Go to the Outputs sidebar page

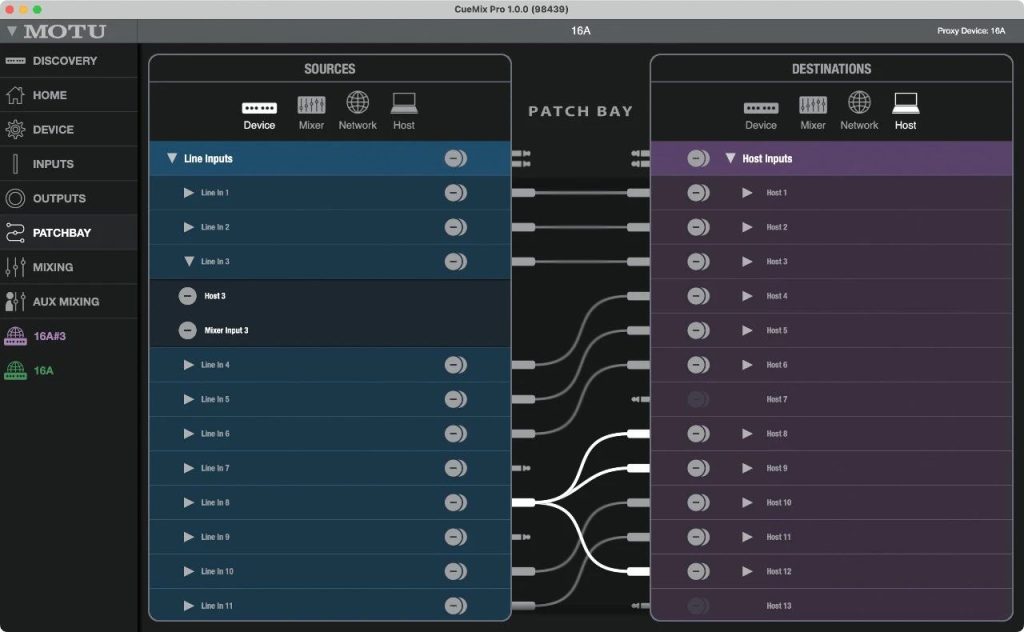pyautogui.click(x=58, y=198)
